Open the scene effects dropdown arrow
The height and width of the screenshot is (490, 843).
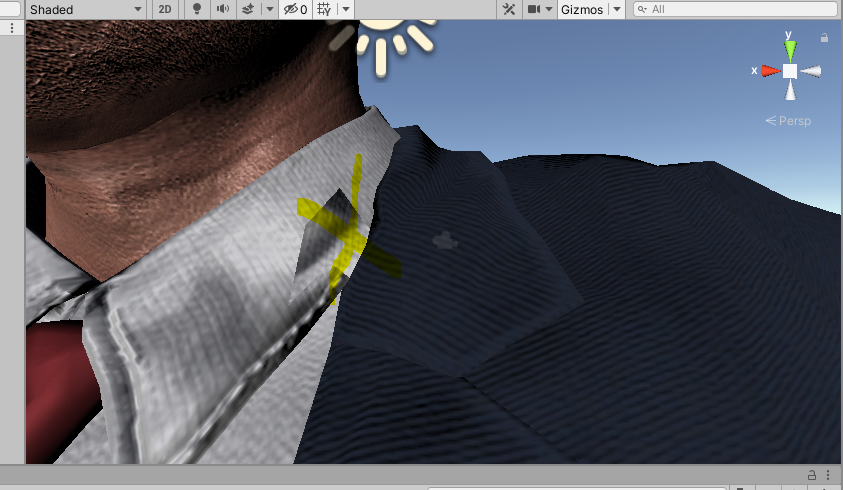(x=270, y=9)
